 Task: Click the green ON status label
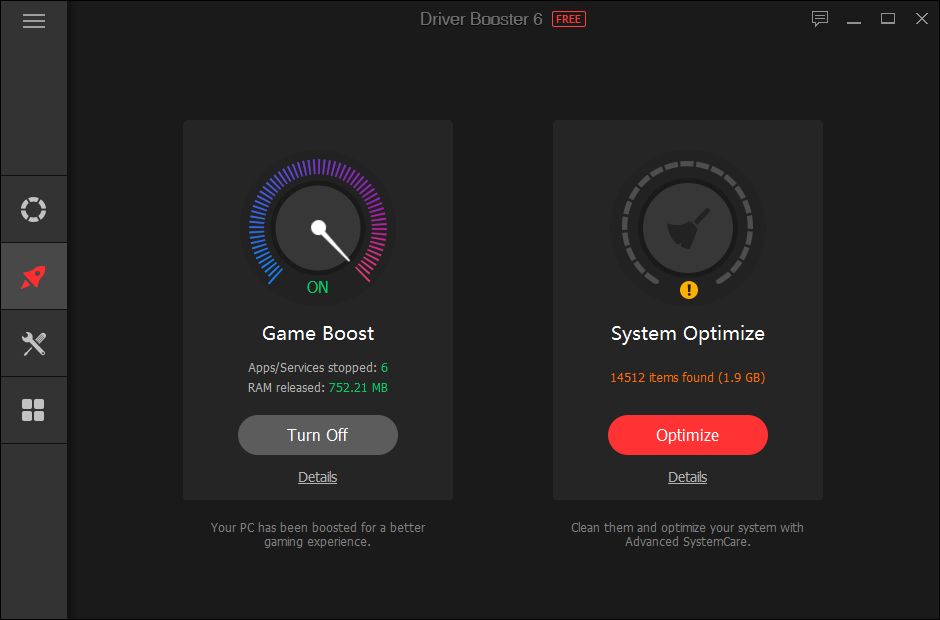coord(318,287)
